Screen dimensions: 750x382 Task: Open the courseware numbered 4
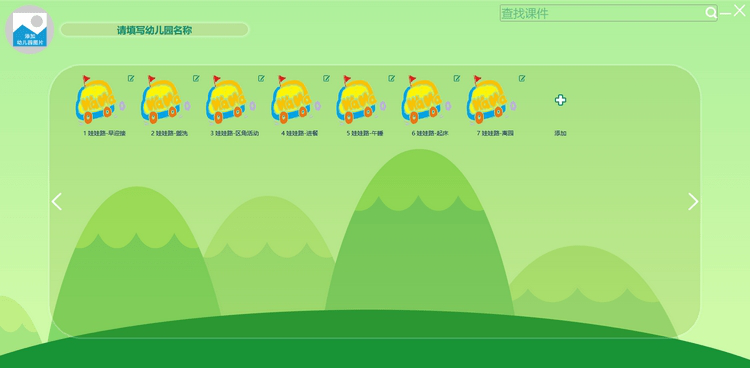(296, 100)
